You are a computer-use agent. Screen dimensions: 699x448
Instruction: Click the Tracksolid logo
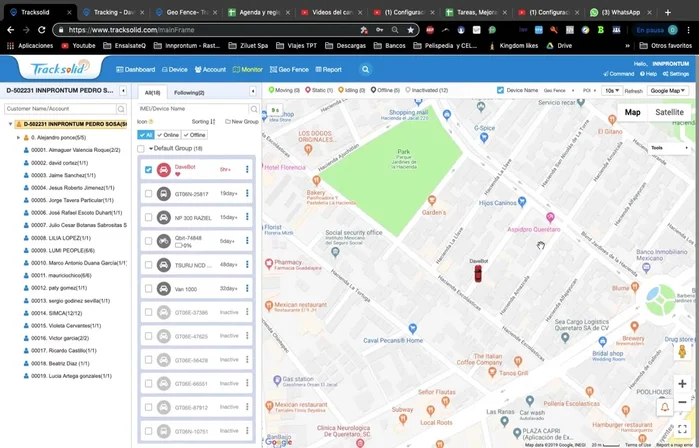click(x=60, y=69)
